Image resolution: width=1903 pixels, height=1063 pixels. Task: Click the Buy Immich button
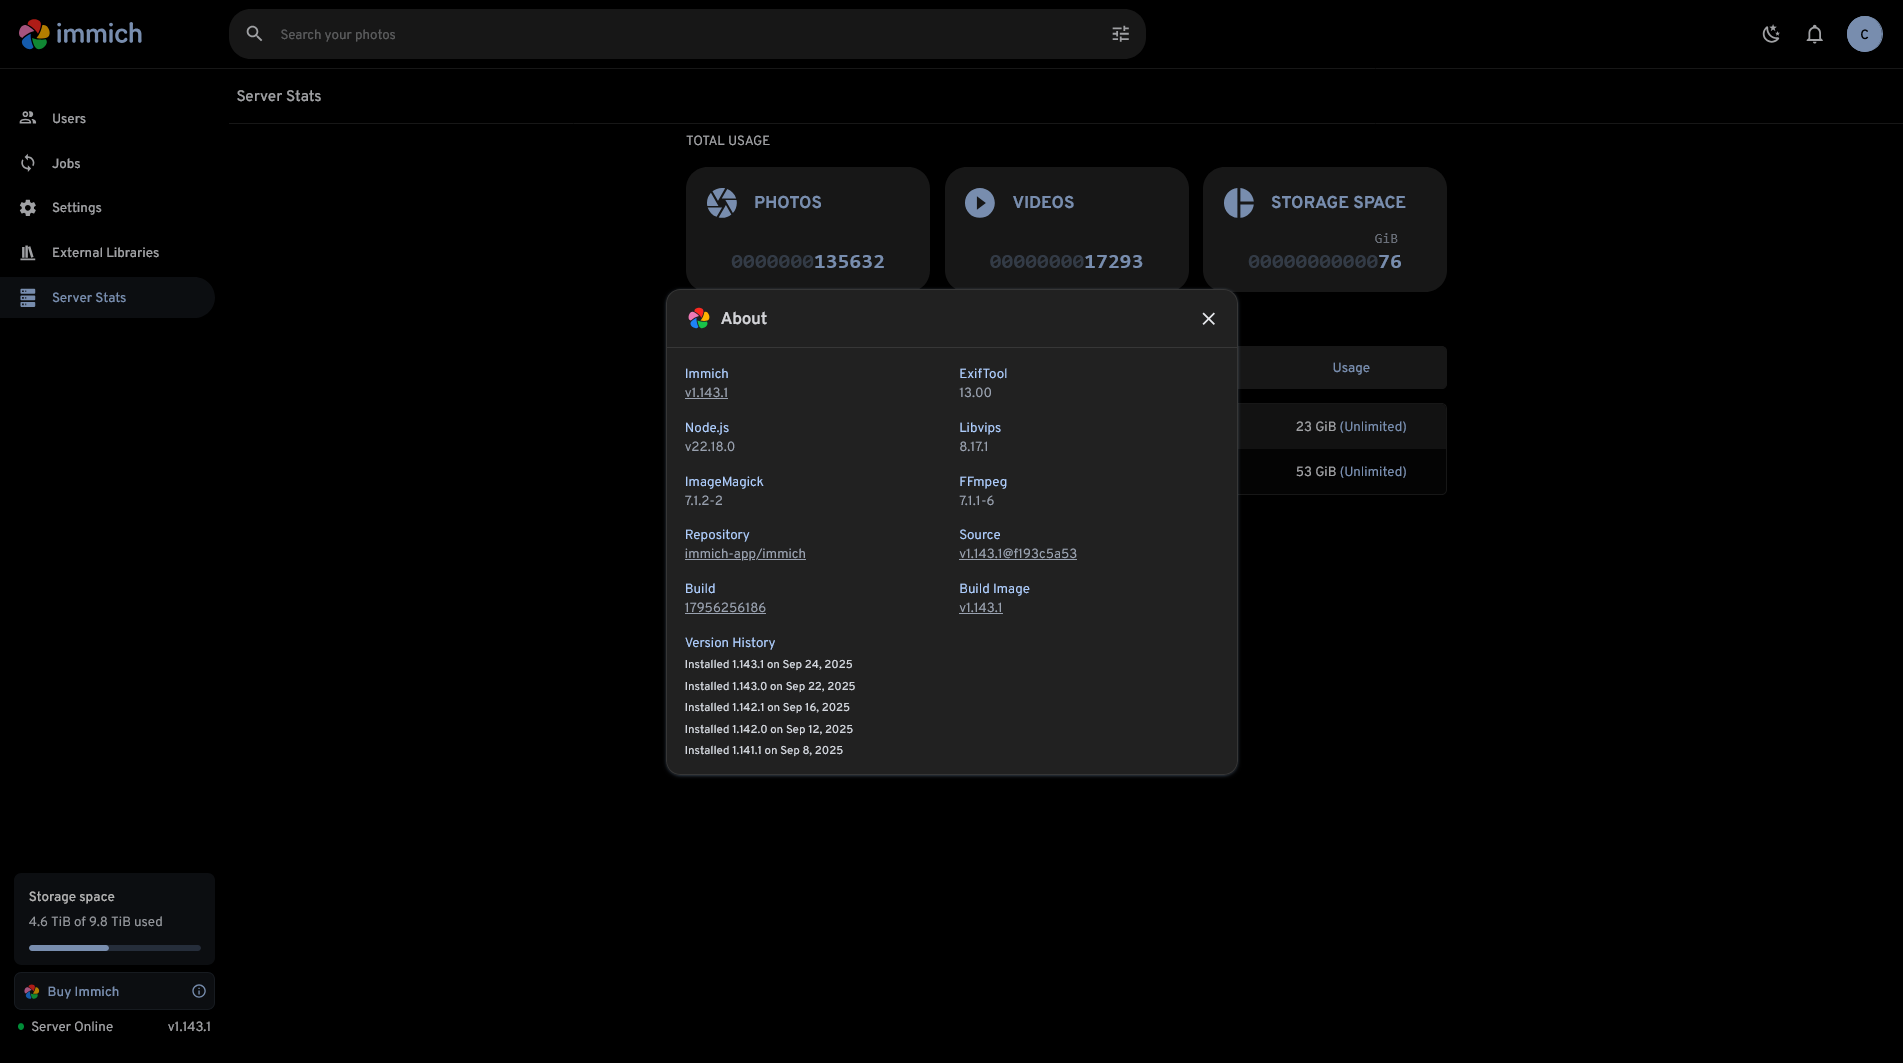[114, 992]
